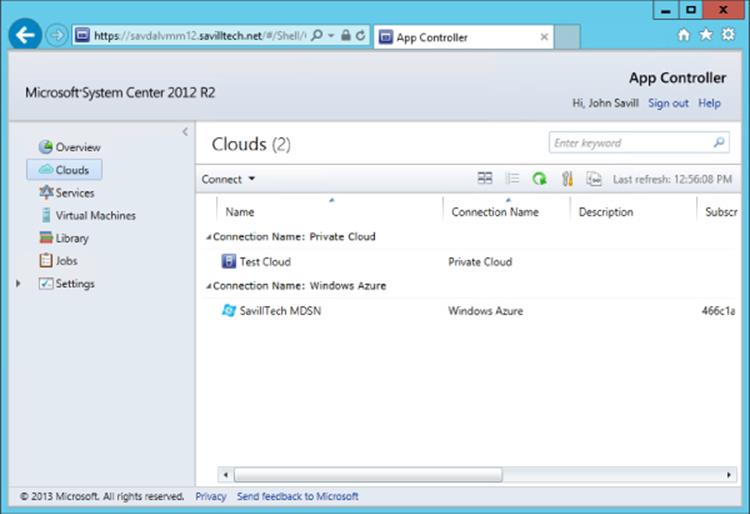
Task: Click subscription ID 466c1a cell
Action: point(718,311)
